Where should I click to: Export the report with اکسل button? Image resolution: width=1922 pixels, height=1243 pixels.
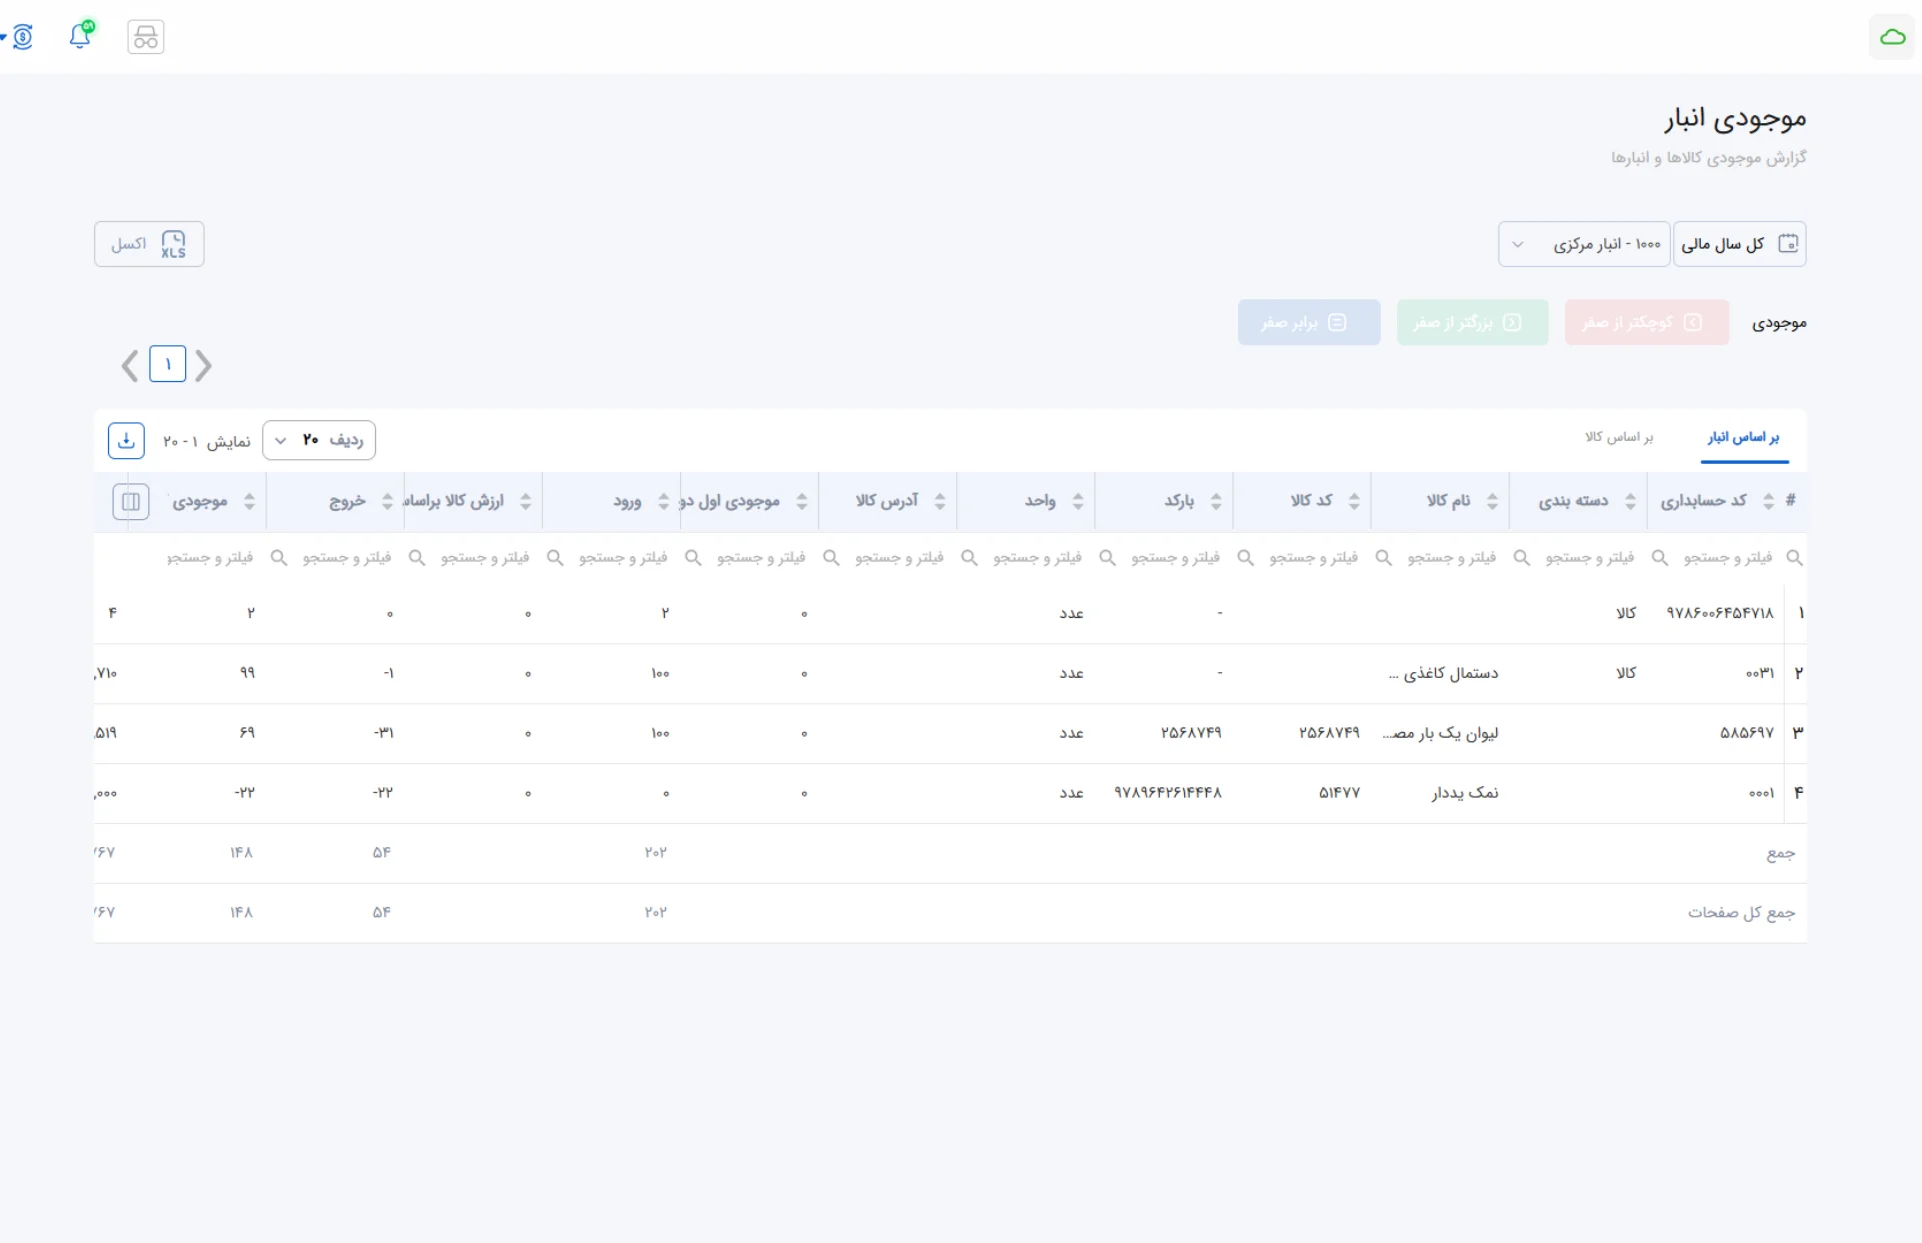[149, 244]
